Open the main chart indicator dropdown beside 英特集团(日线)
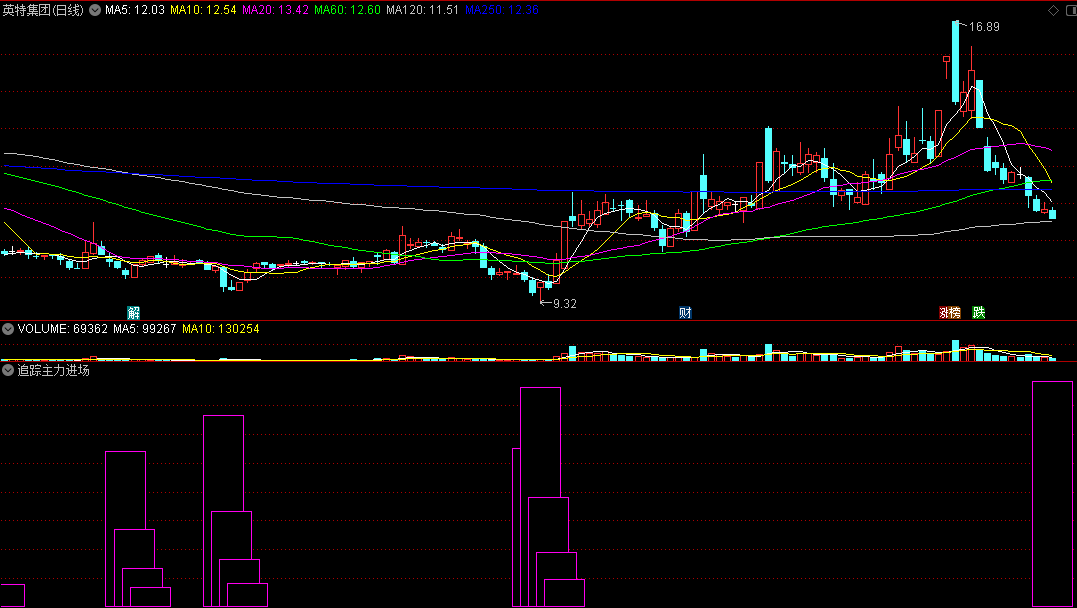 tap(95, 10)
